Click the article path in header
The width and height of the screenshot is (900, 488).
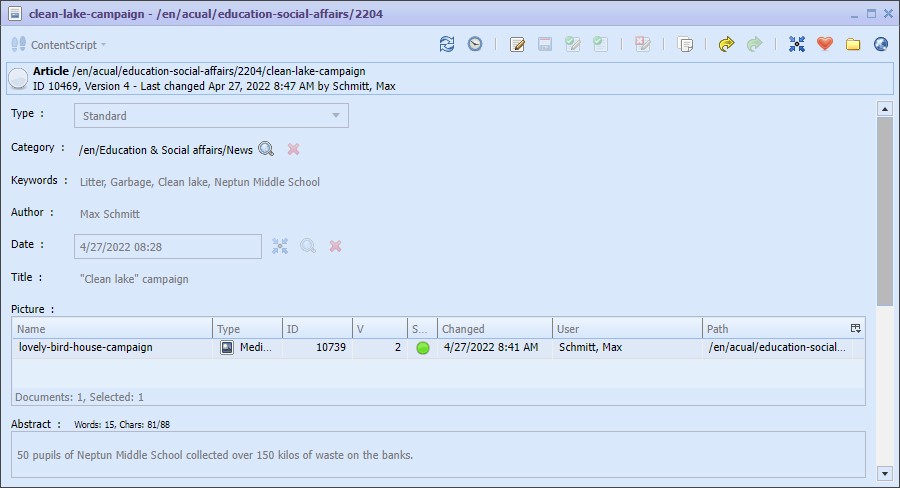(219, 71)
